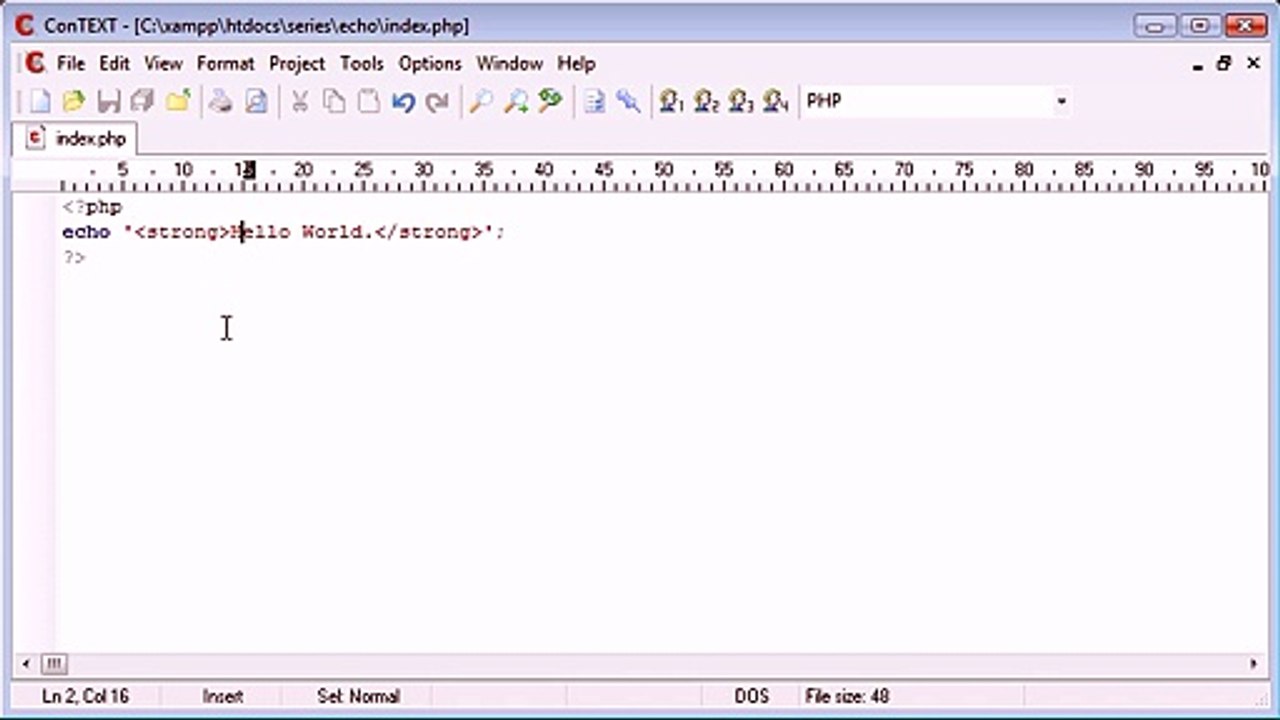Click the ConTEXT icon in menu bar

coord(35,63)
